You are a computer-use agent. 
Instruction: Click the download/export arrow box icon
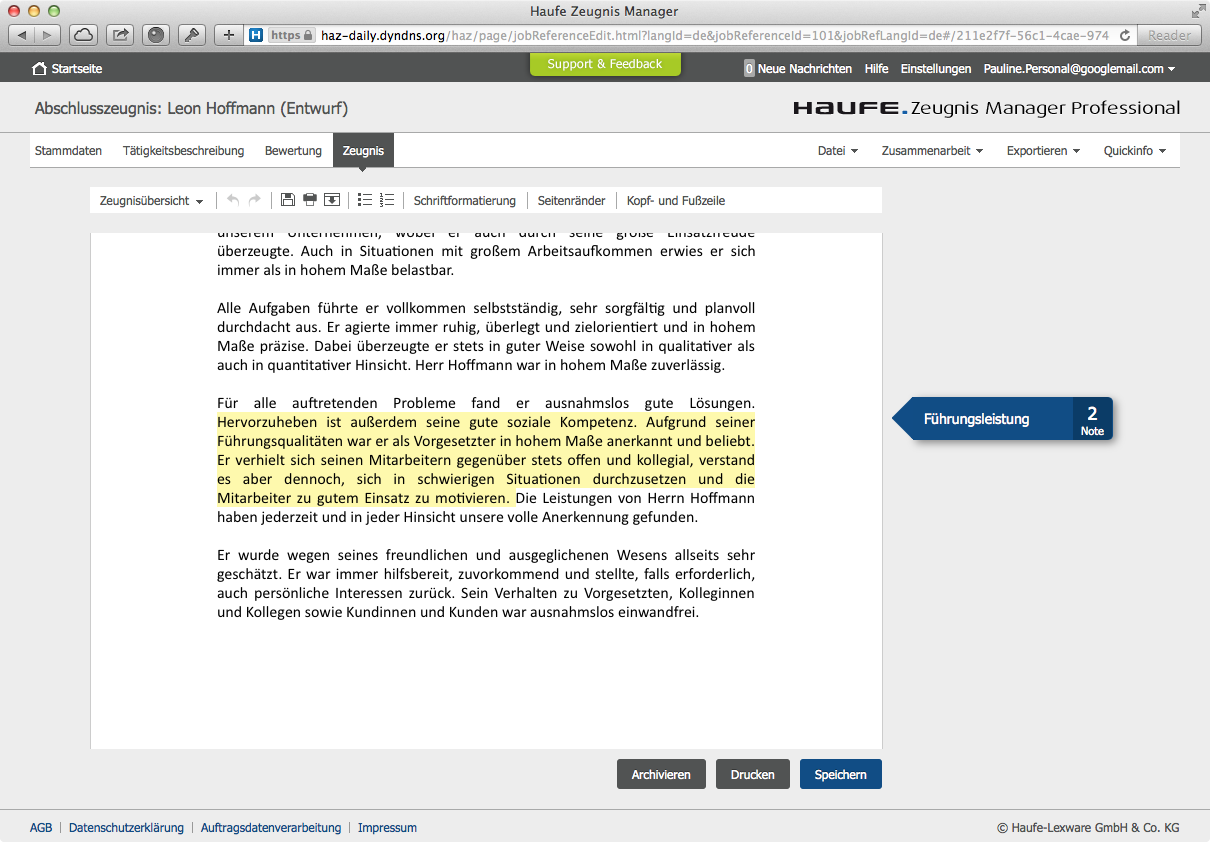332,200
